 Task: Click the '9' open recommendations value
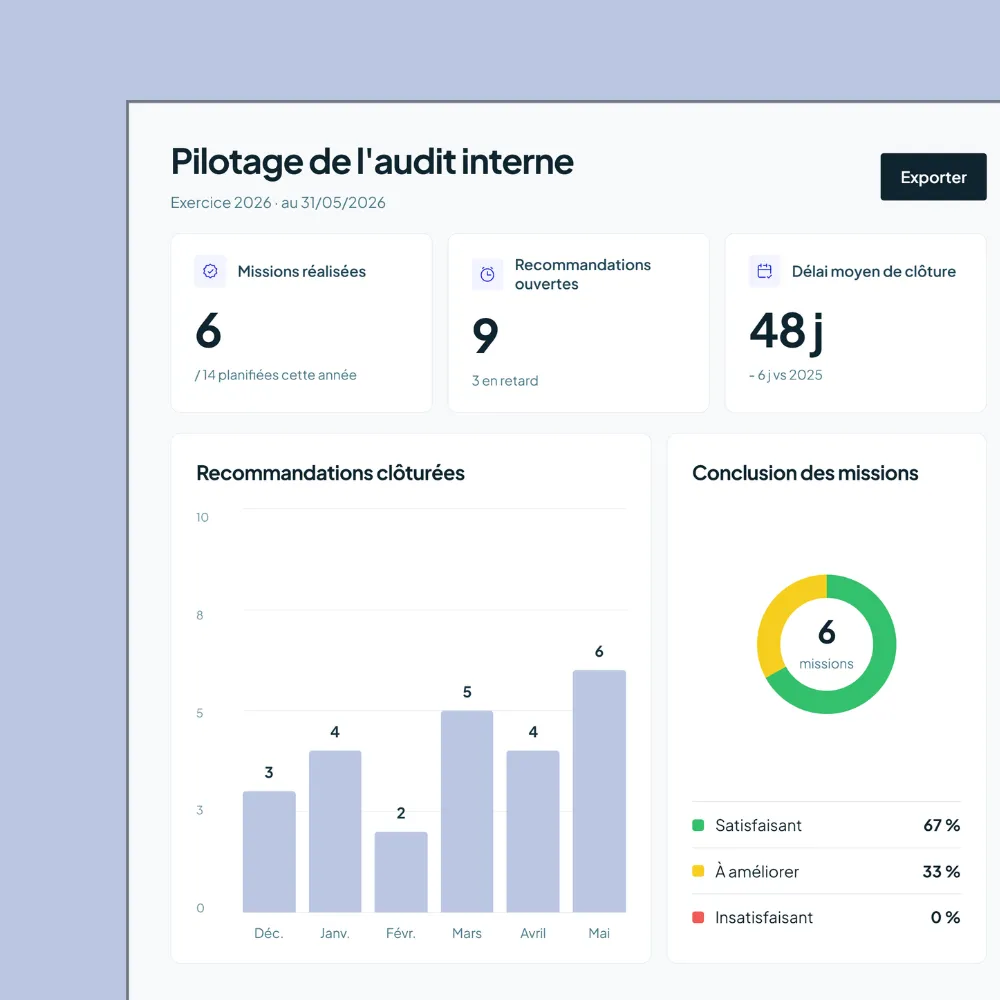(x=485, y=335)
